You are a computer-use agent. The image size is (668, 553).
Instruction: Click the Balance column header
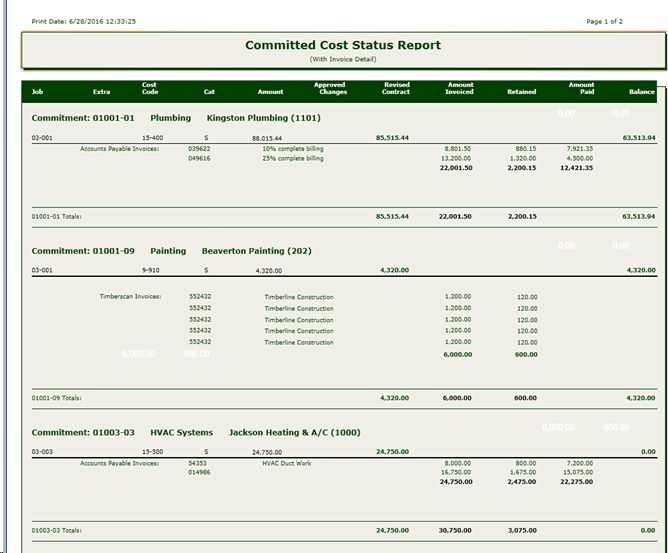642,92
